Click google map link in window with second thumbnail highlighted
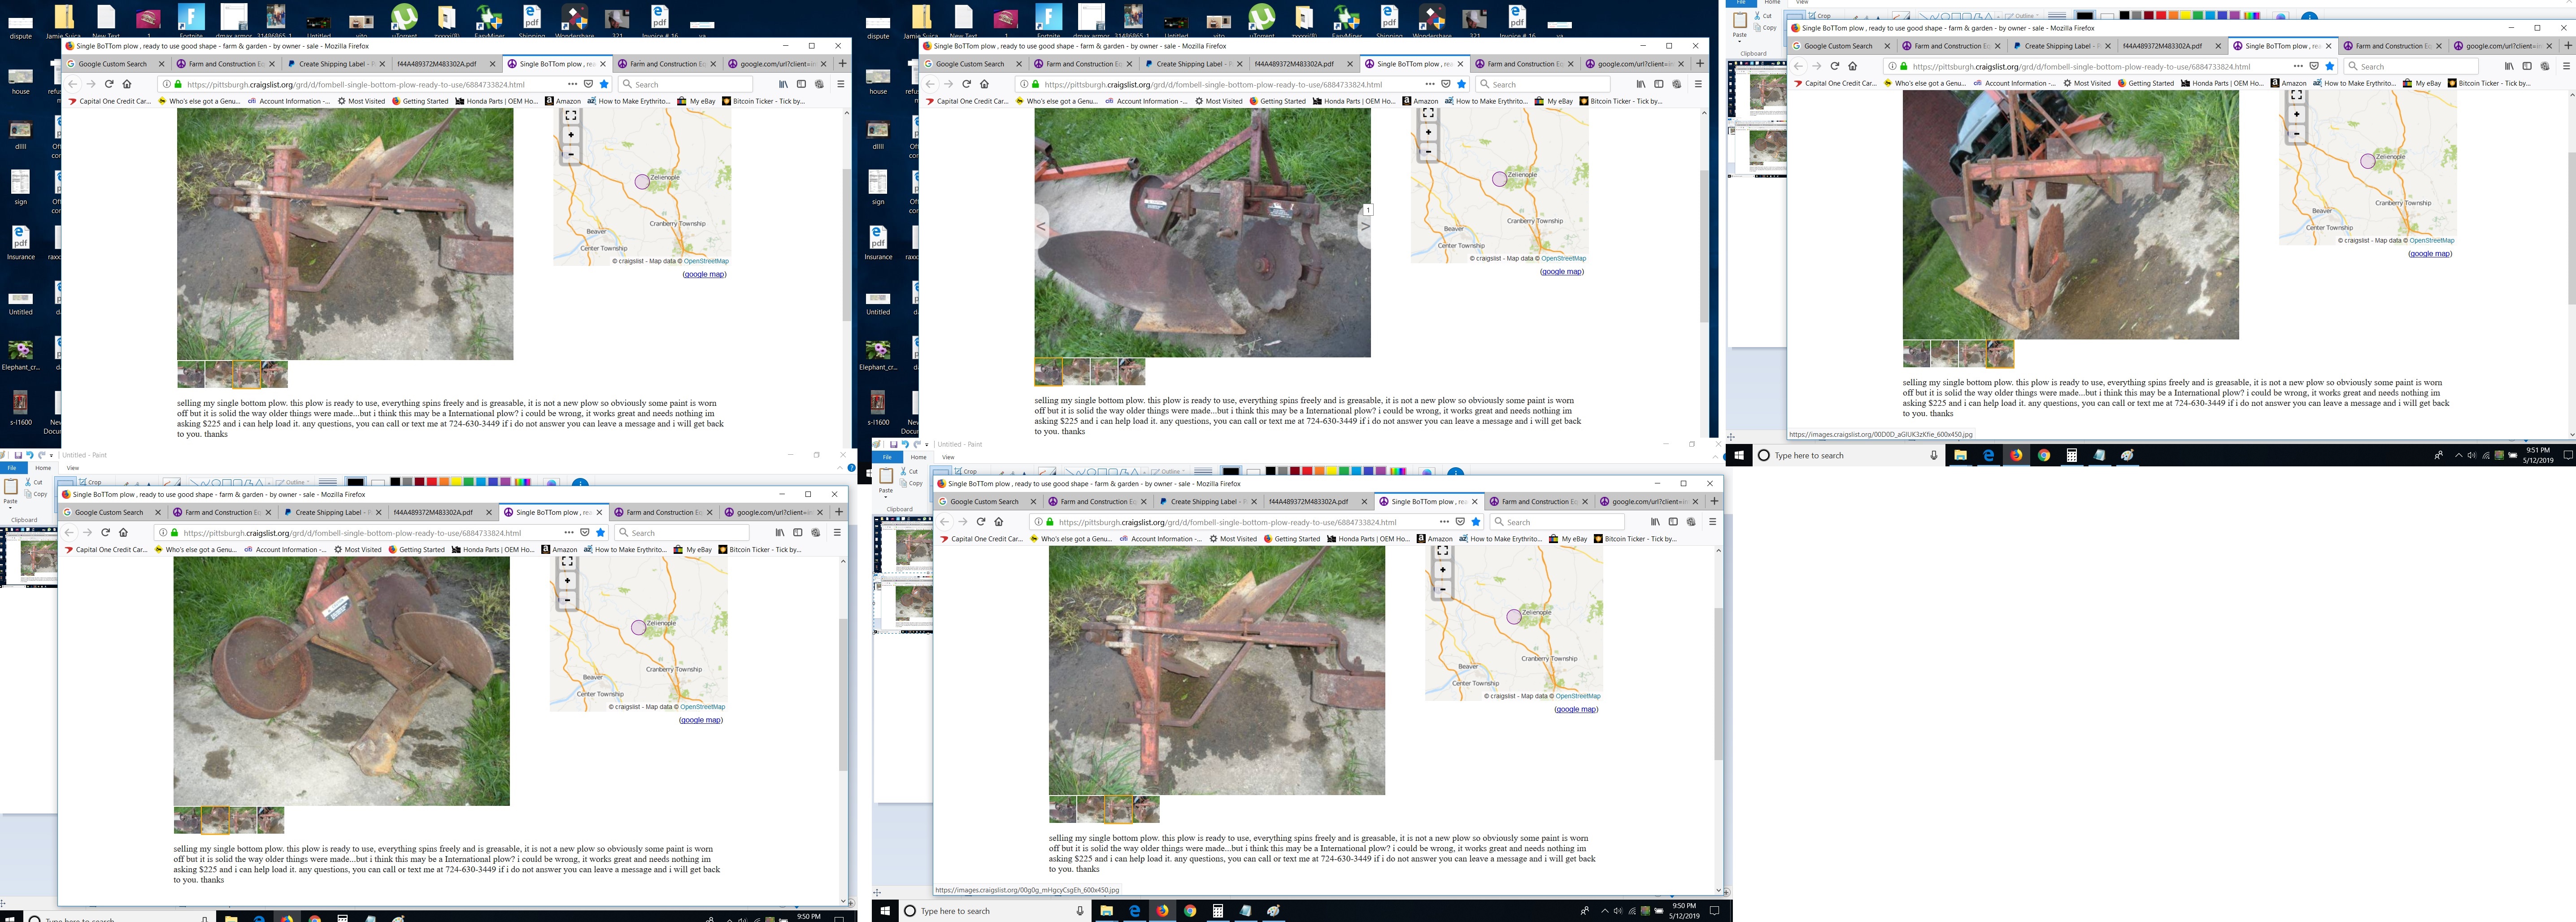Viewport: 2576px width, 922px height. pyautogui.click(x=700, y=720)
